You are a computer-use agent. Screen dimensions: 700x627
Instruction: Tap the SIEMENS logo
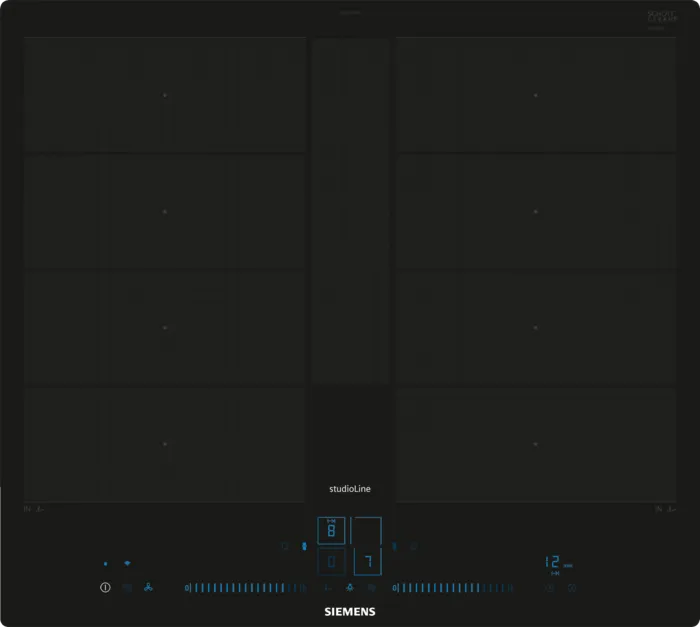click(349, 610)
